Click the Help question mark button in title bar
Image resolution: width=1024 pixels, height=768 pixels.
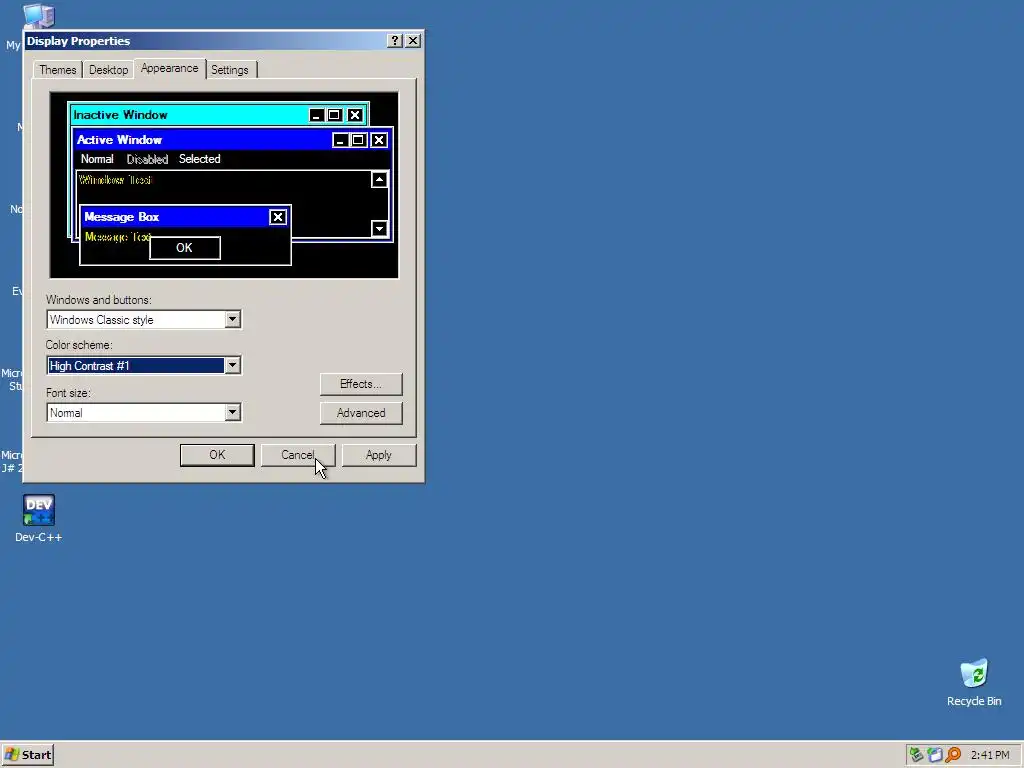click(x=394, y=40)
